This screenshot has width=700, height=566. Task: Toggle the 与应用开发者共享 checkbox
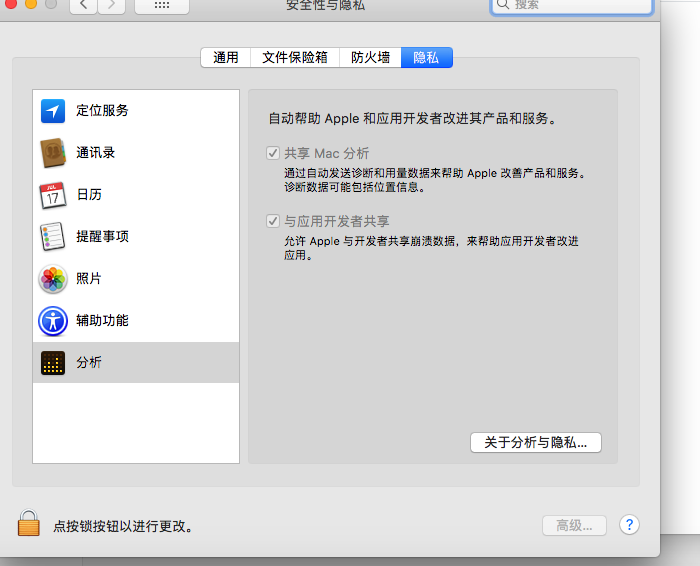(272, 222)
